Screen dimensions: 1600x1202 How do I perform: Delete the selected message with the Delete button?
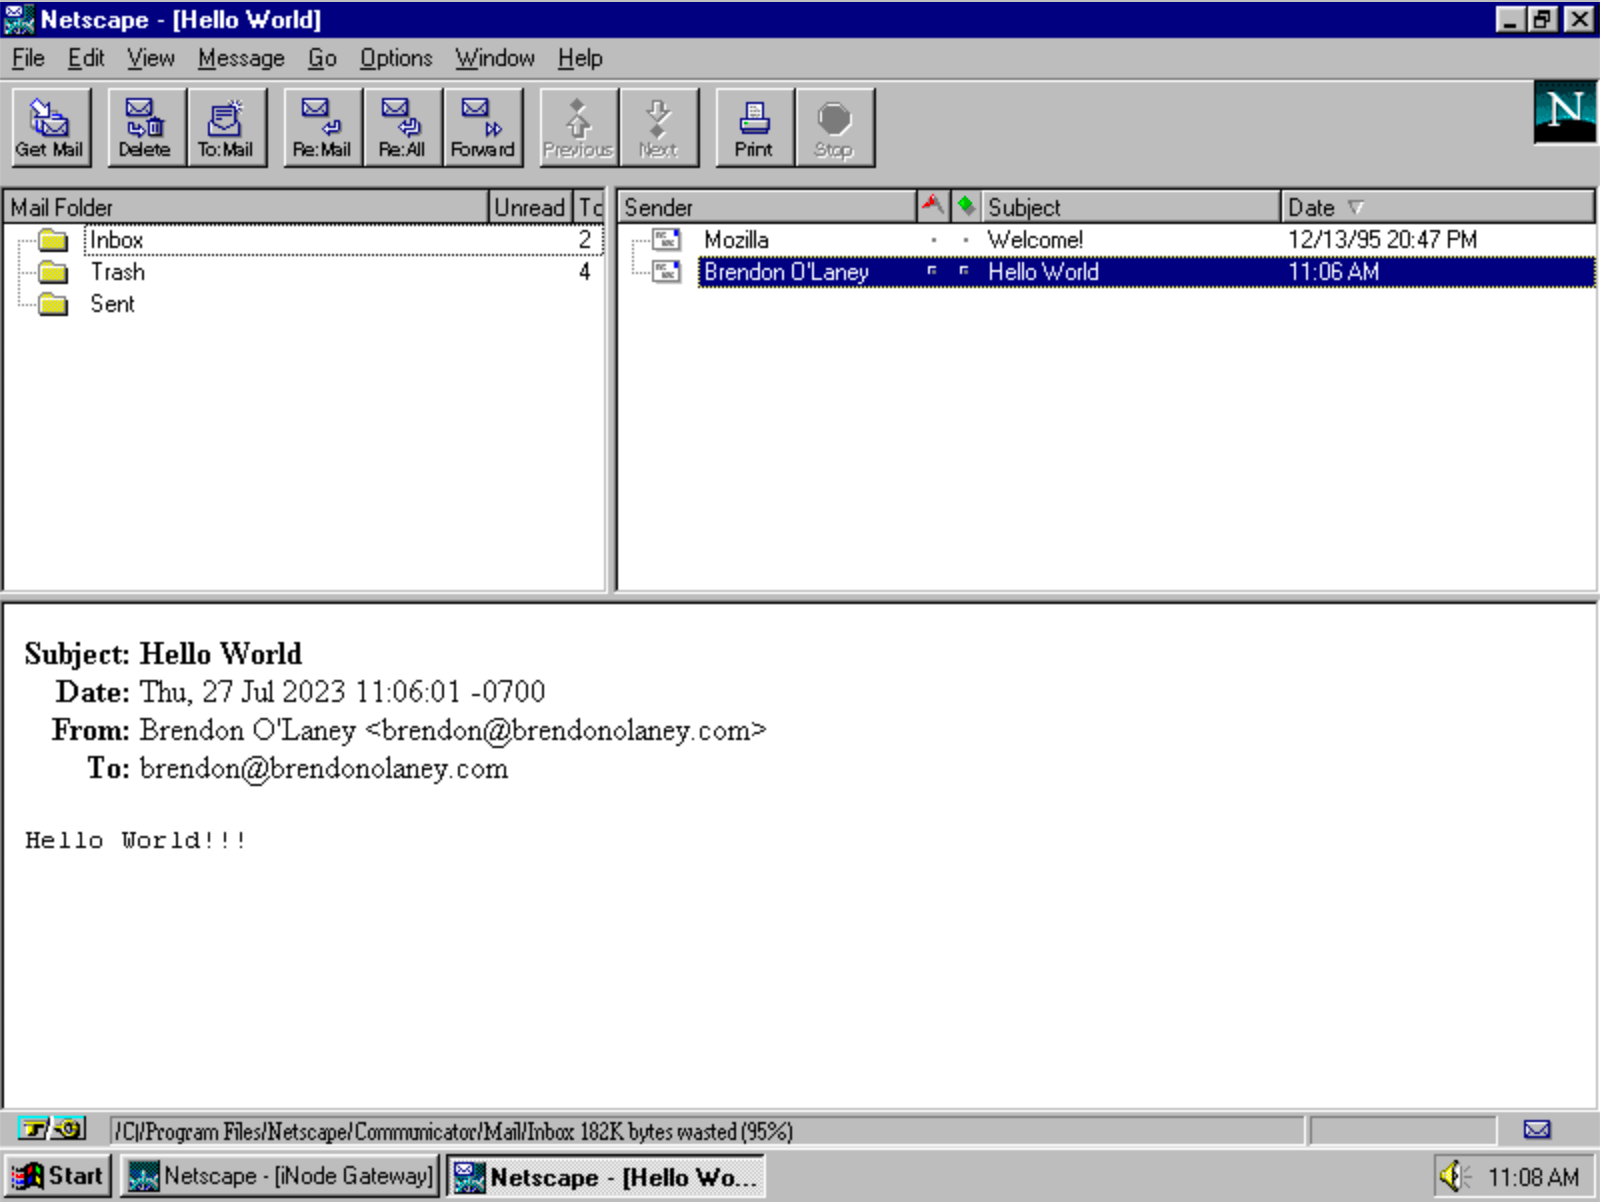[146, 127]
